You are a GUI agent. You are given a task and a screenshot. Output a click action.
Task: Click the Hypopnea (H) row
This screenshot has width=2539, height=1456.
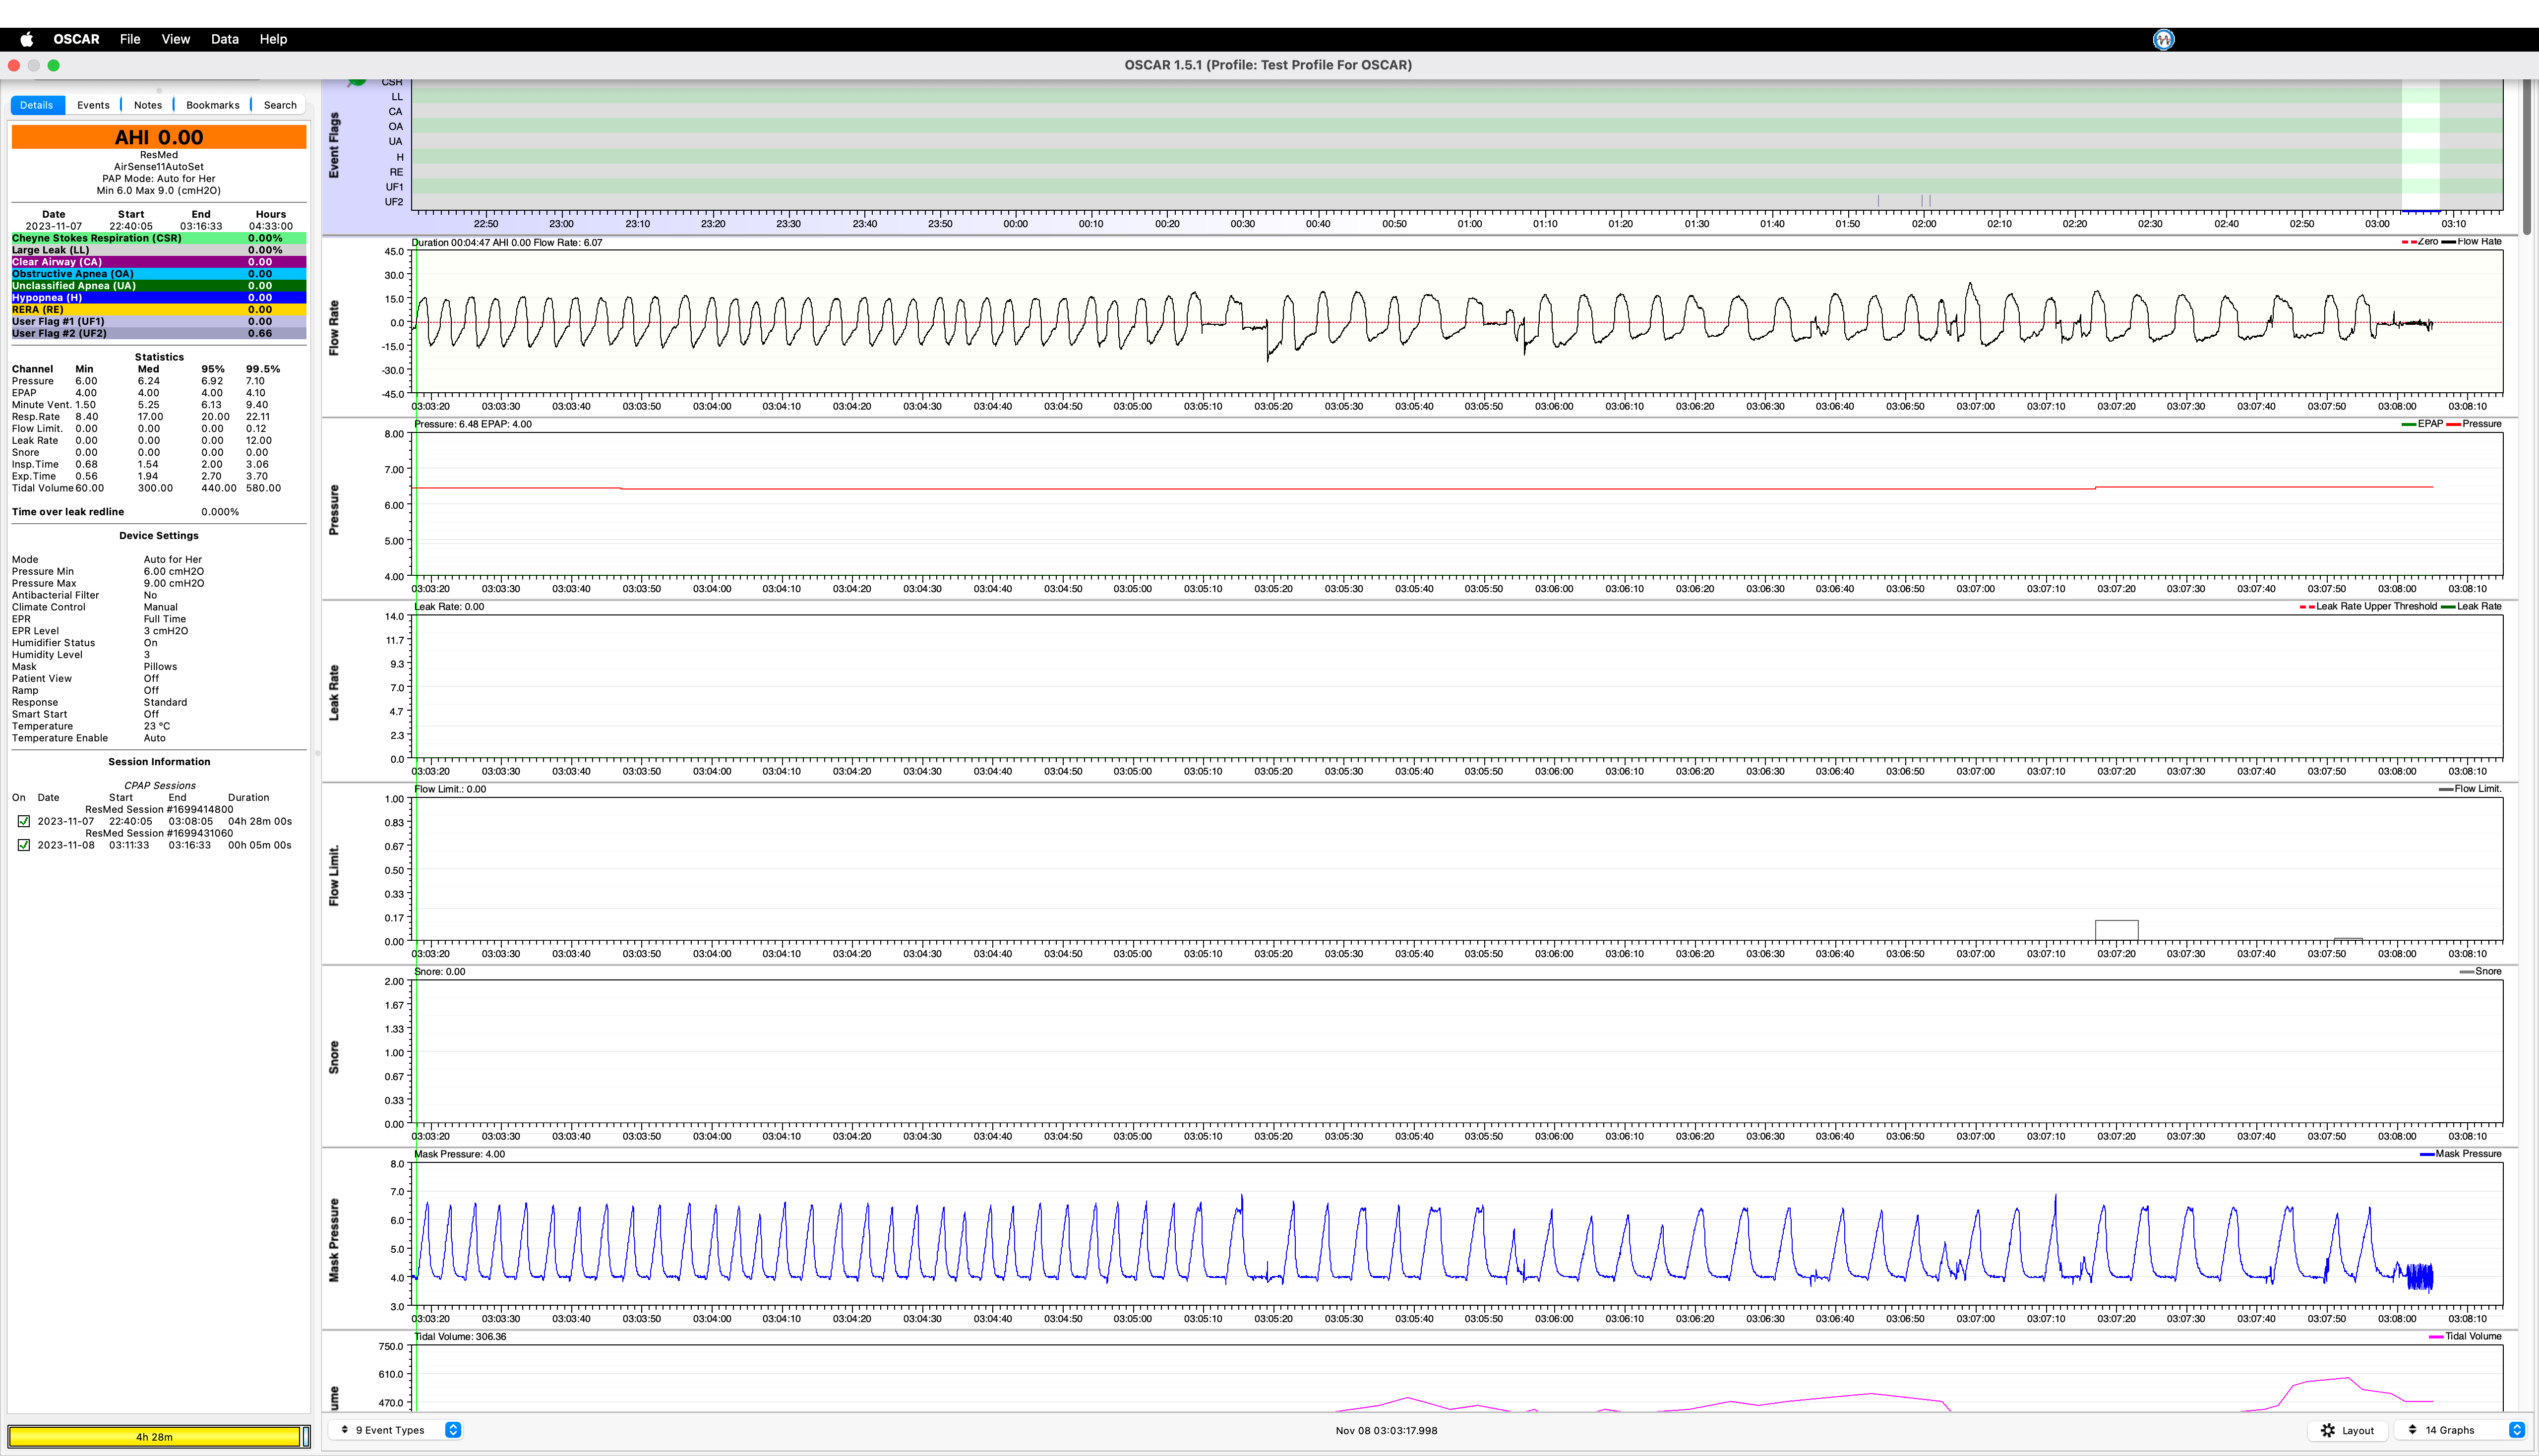pos(159,298)
